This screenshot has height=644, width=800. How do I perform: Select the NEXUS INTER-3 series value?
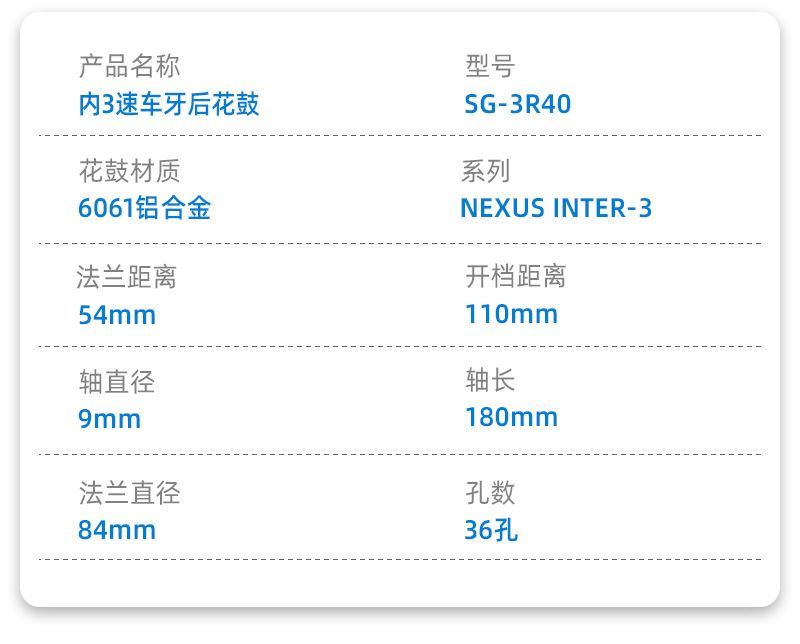[x=556, y=208]
